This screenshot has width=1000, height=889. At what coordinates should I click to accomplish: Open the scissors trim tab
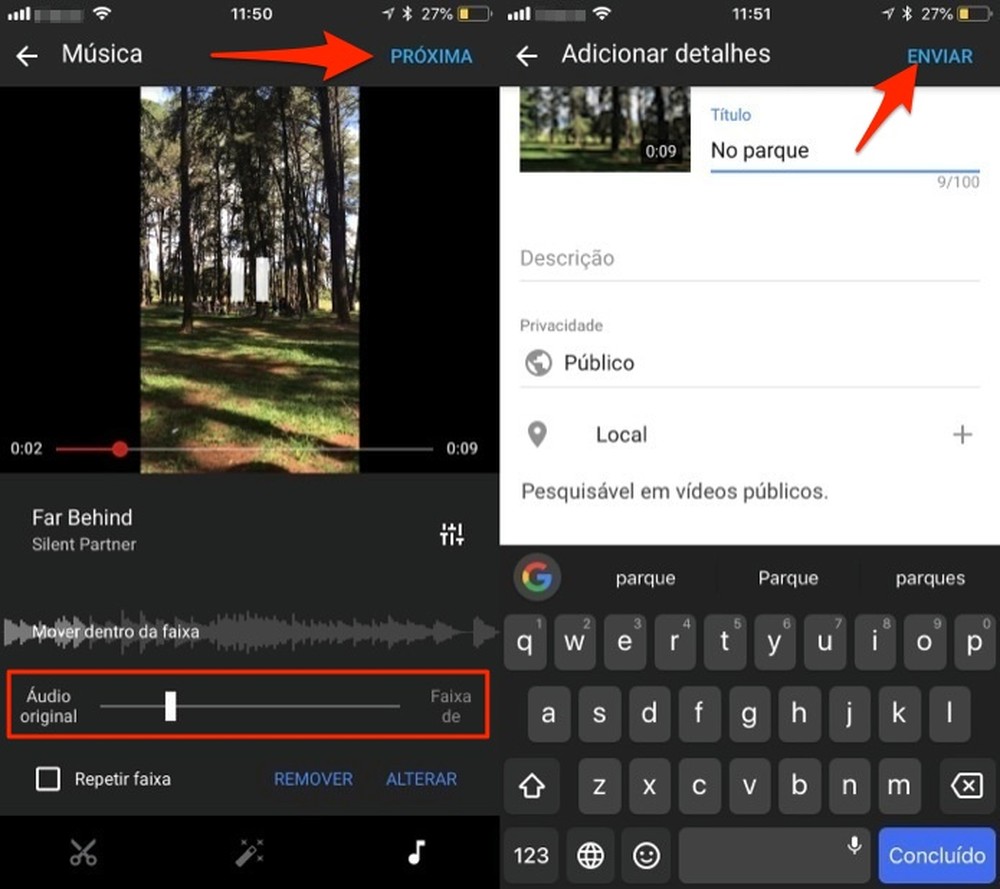(84, 853)
